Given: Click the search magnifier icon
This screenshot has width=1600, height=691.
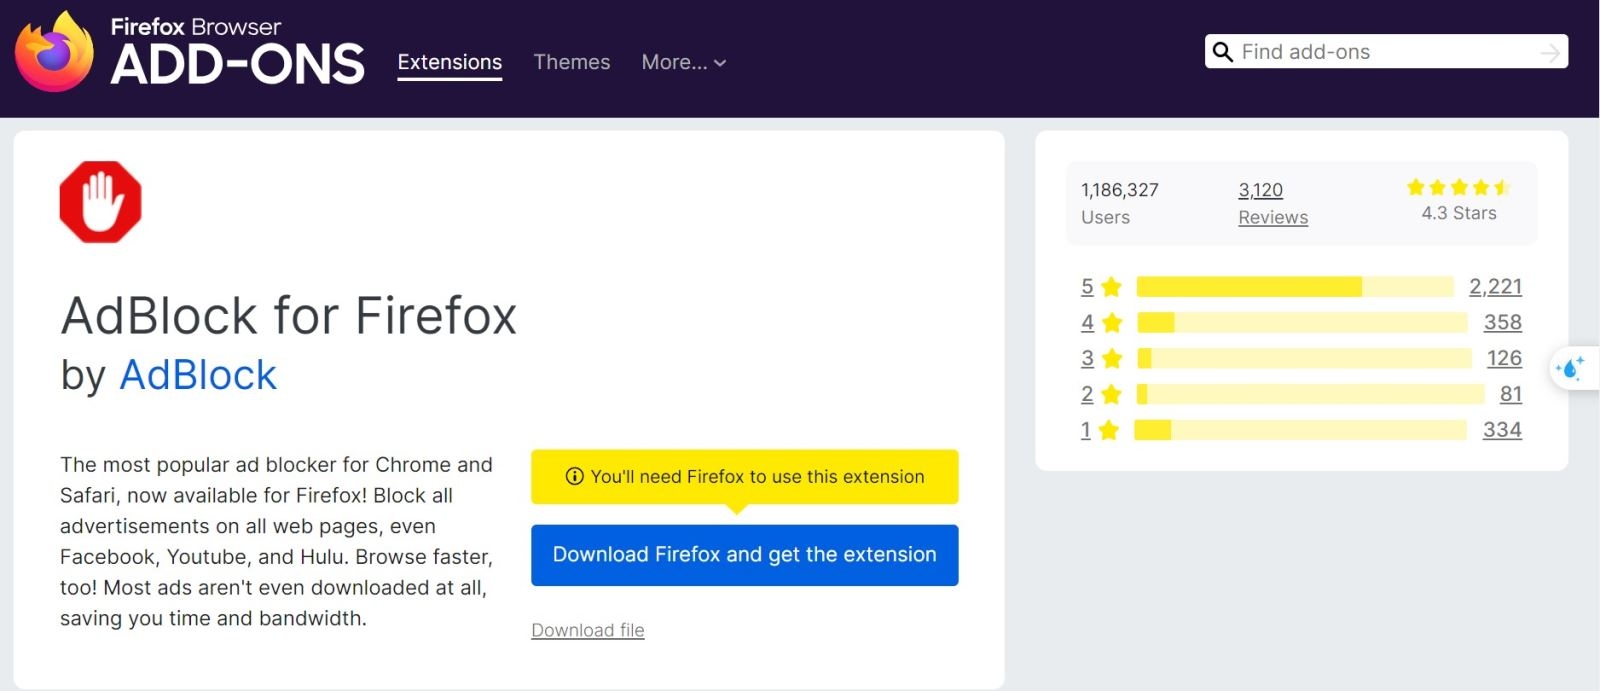Looking at the screenshot, I should 1222,52.
